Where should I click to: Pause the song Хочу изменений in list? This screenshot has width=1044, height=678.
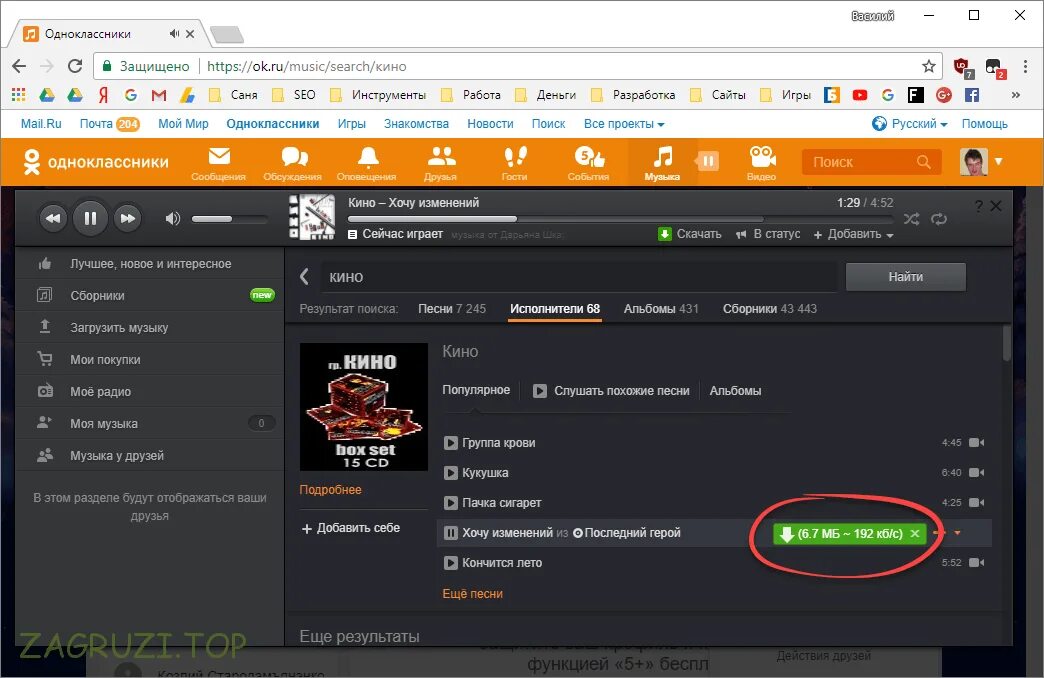point(451,533)
